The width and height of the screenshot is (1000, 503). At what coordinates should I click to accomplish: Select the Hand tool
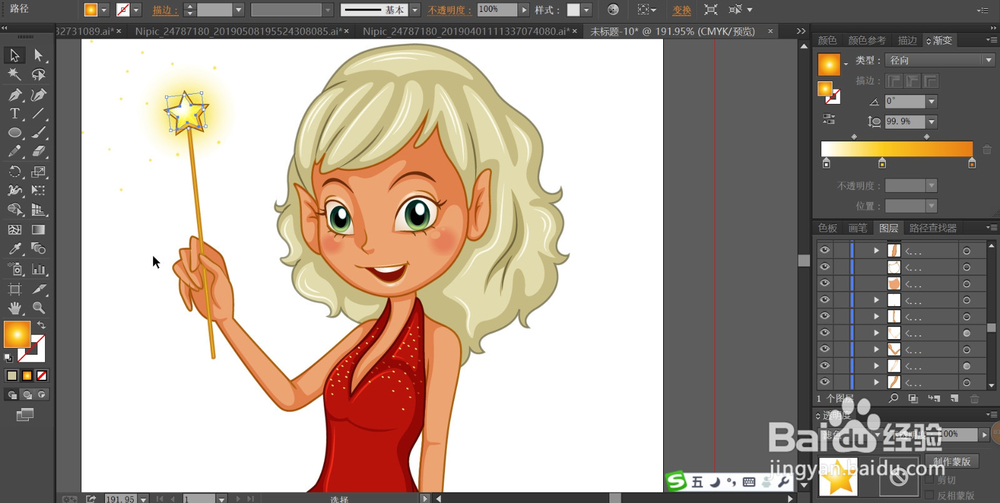click(x=15, y=308)
